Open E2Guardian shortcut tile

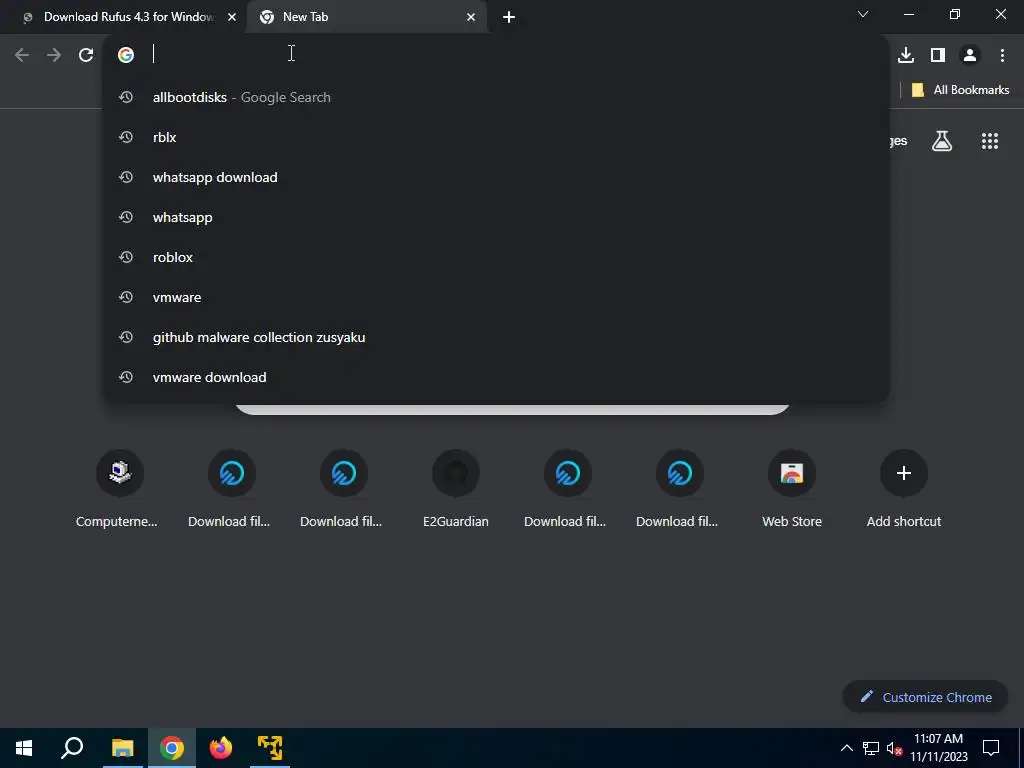click(x=456, y=488)
